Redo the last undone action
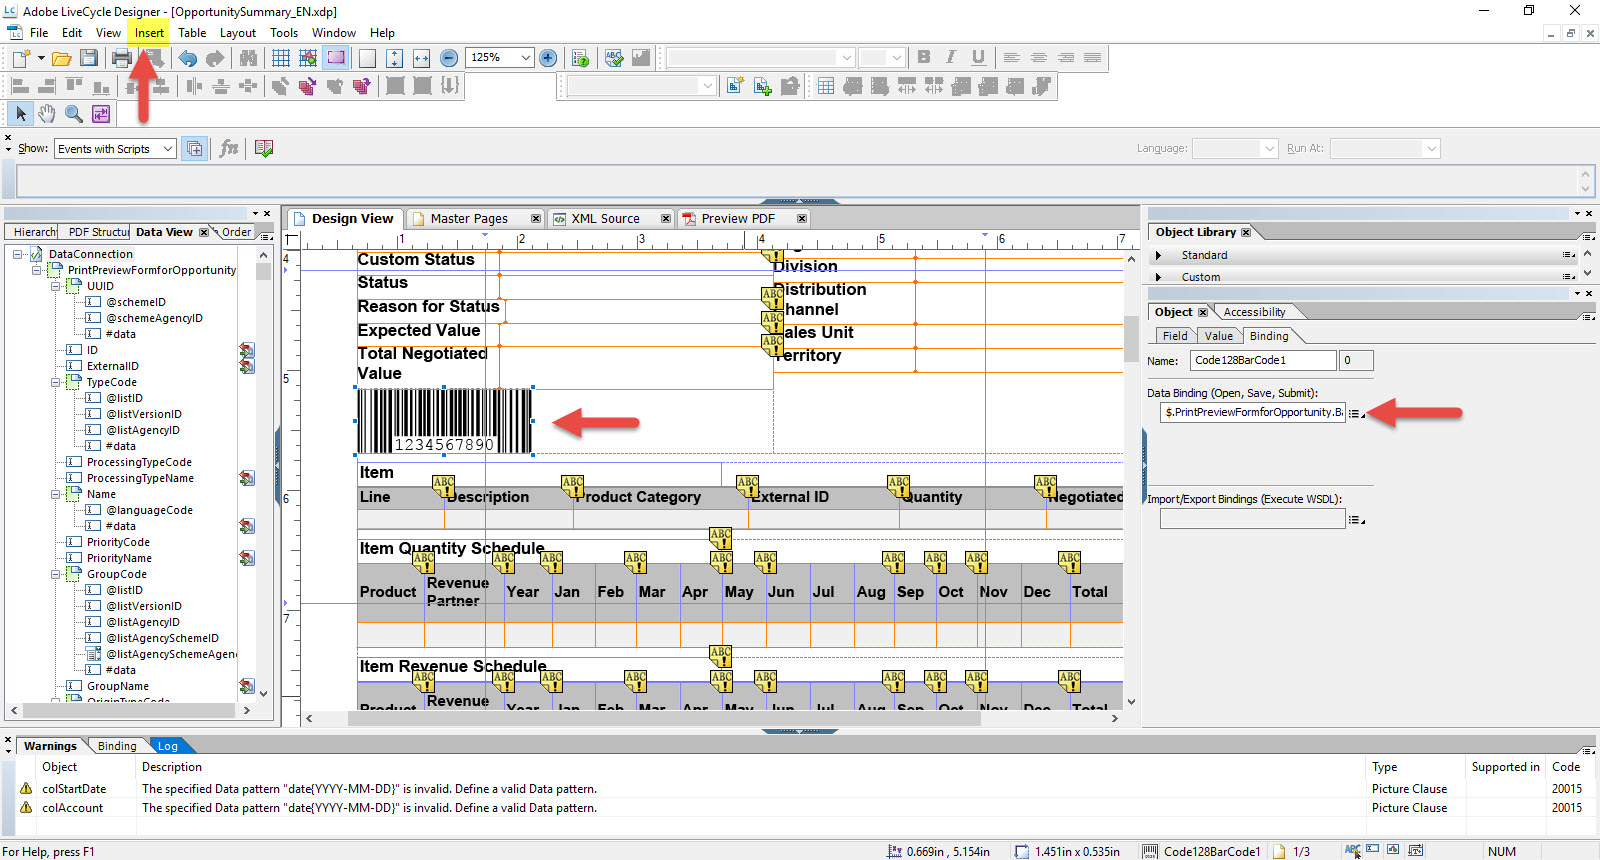1600x860 pixels. pos(215,58)
